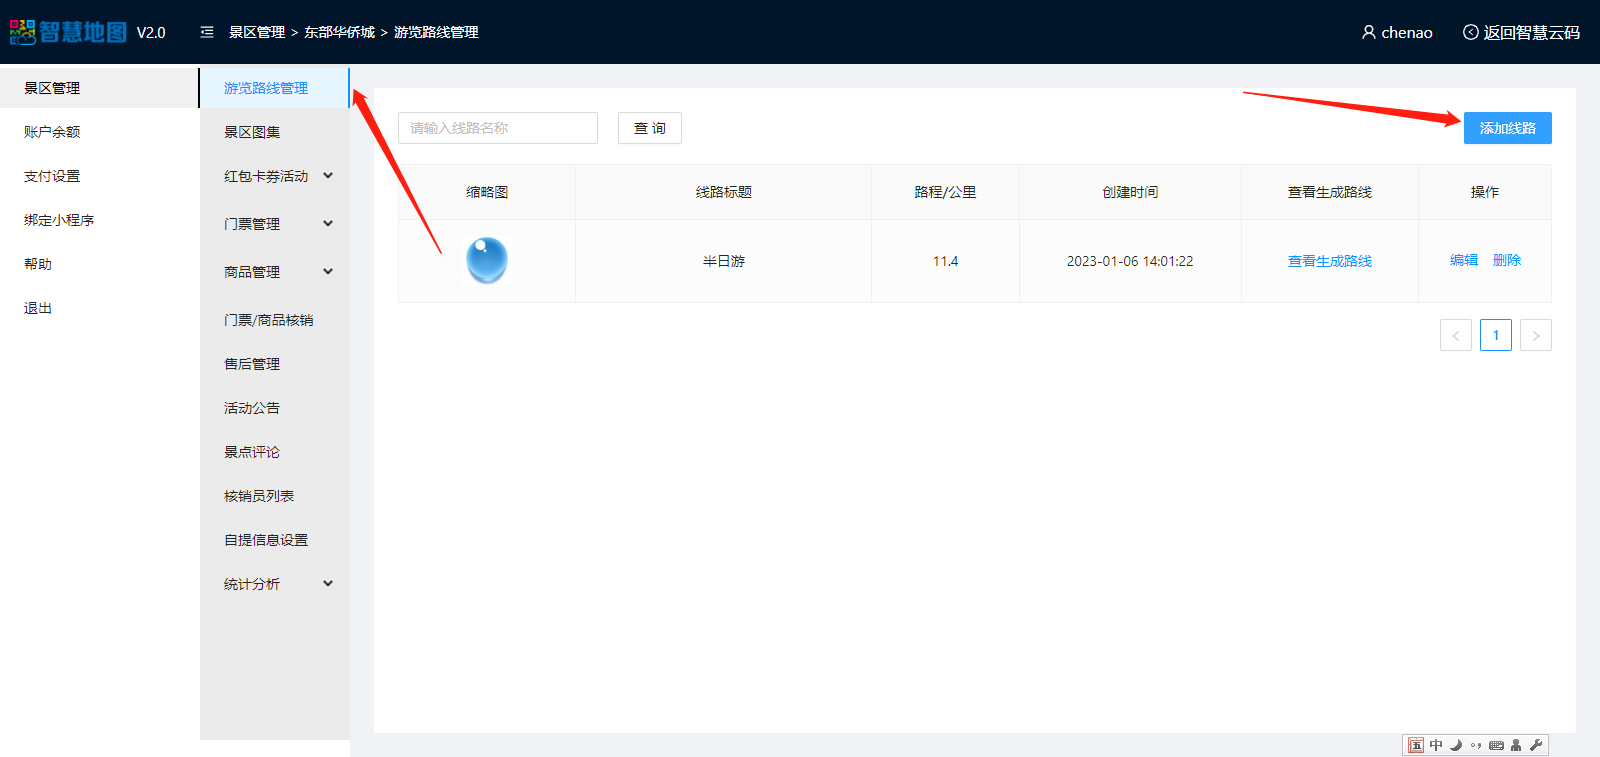
Task: Open the IME soft keyboard icon
Action: 1496,745
